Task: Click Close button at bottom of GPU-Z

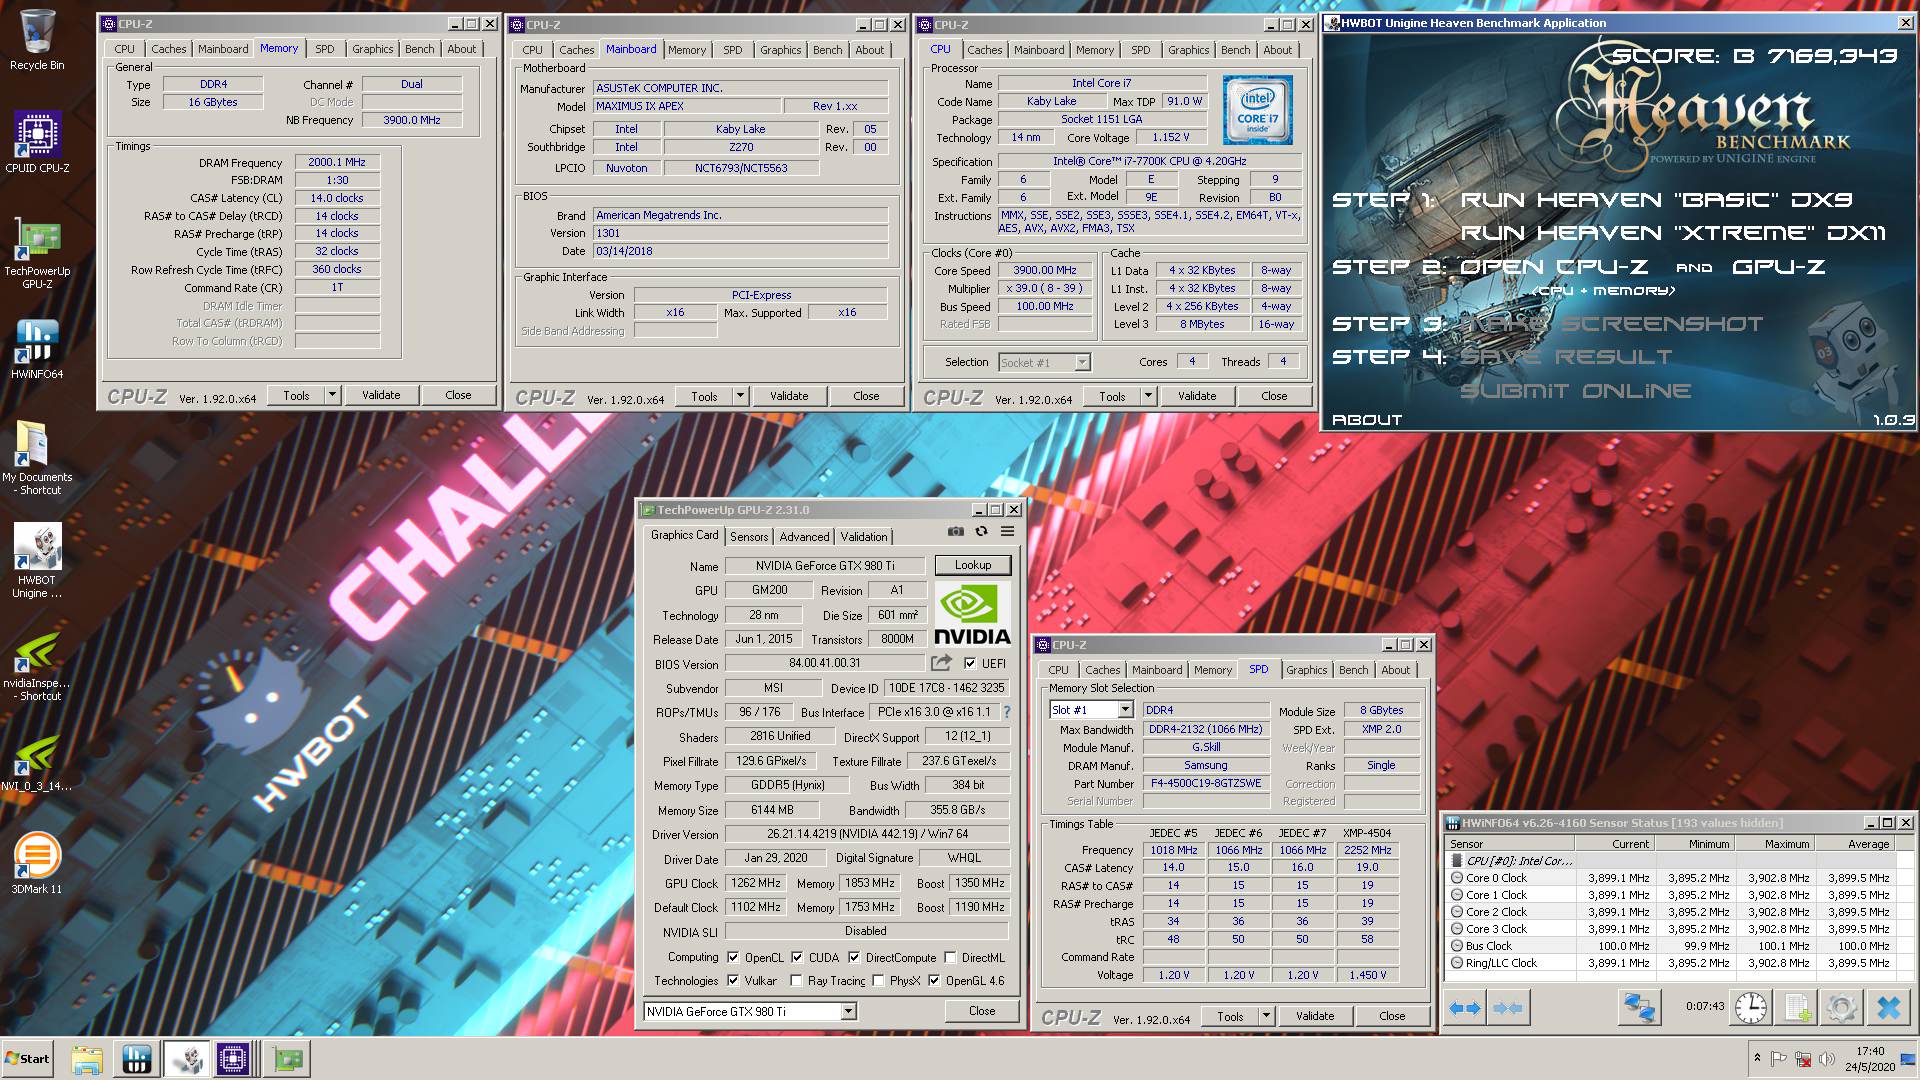Action: tap(982, 1011)
